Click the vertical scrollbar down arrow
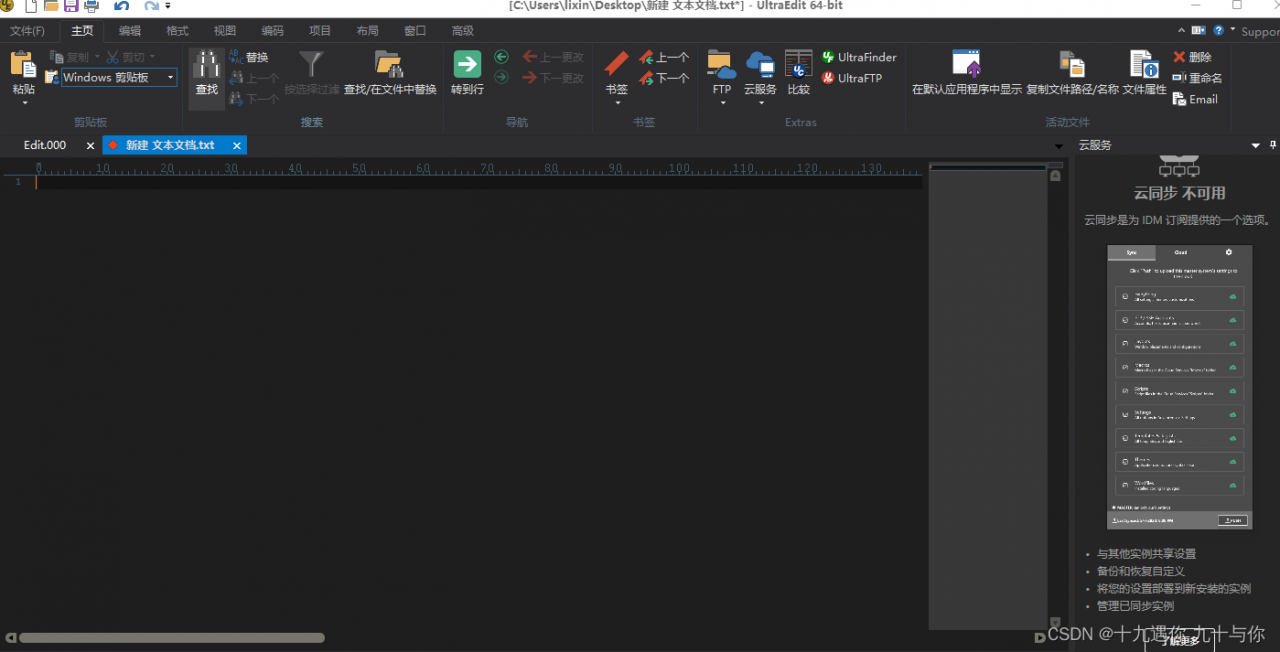The height and width of the screenshot is (652, 1280). coord(1055,623)
